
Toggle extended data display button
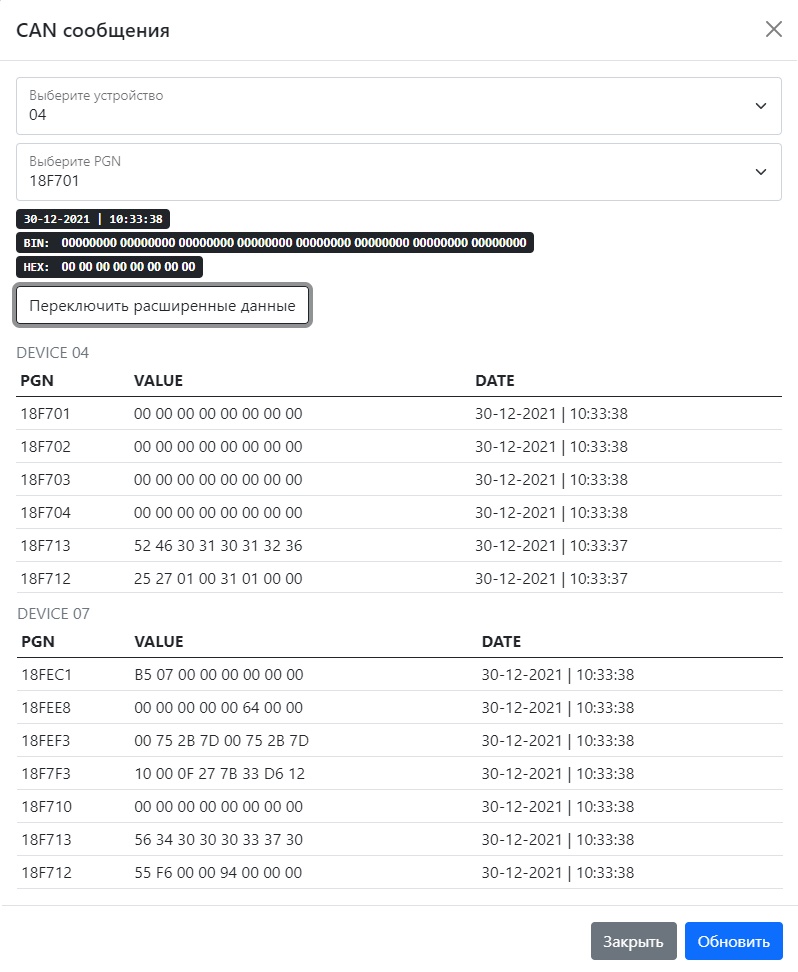(162, 306)
